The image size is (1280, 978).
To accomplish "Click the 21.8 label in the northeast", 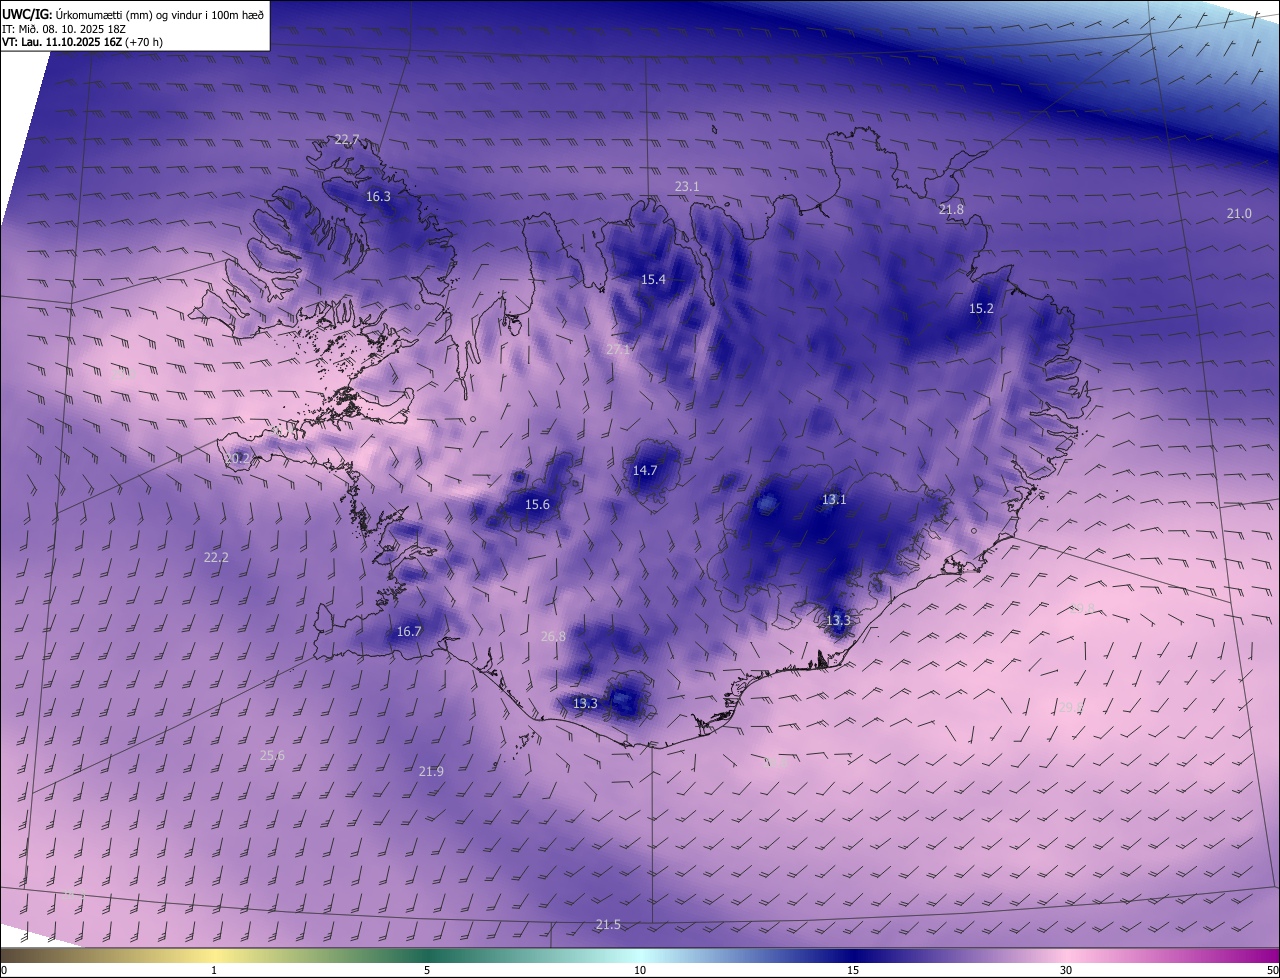I will tap(951, 209).
